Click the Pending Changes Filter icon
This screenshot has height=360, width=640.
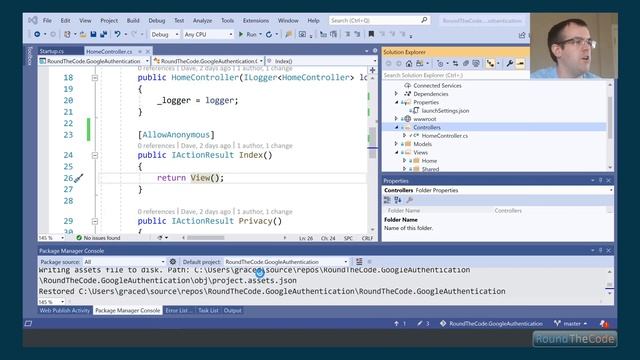coord(440,64)
